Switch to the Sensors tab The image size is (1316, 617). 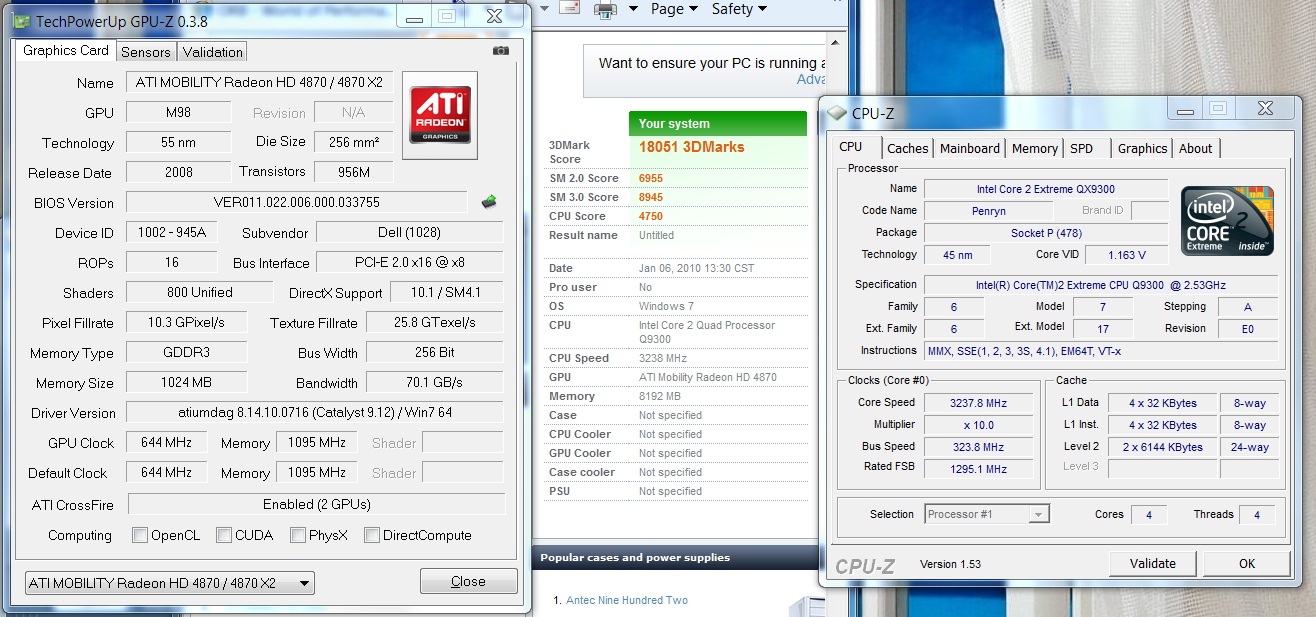pos(146,52)
